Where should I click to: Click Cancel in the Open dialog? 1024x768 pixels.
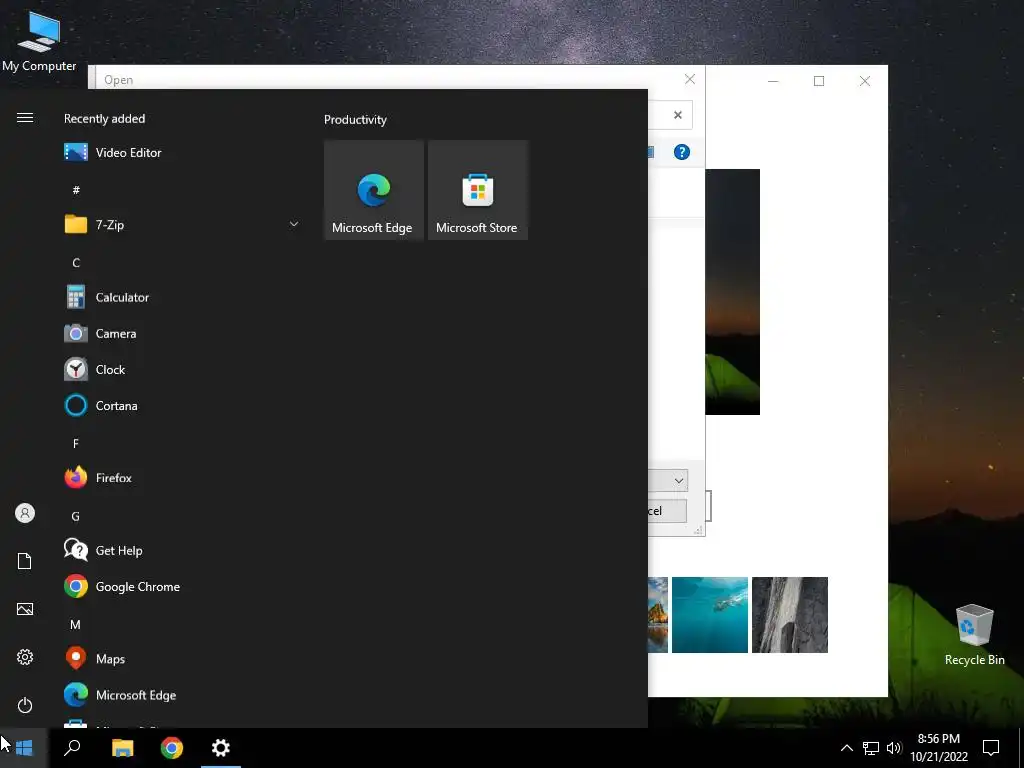[x=667, y=511]
